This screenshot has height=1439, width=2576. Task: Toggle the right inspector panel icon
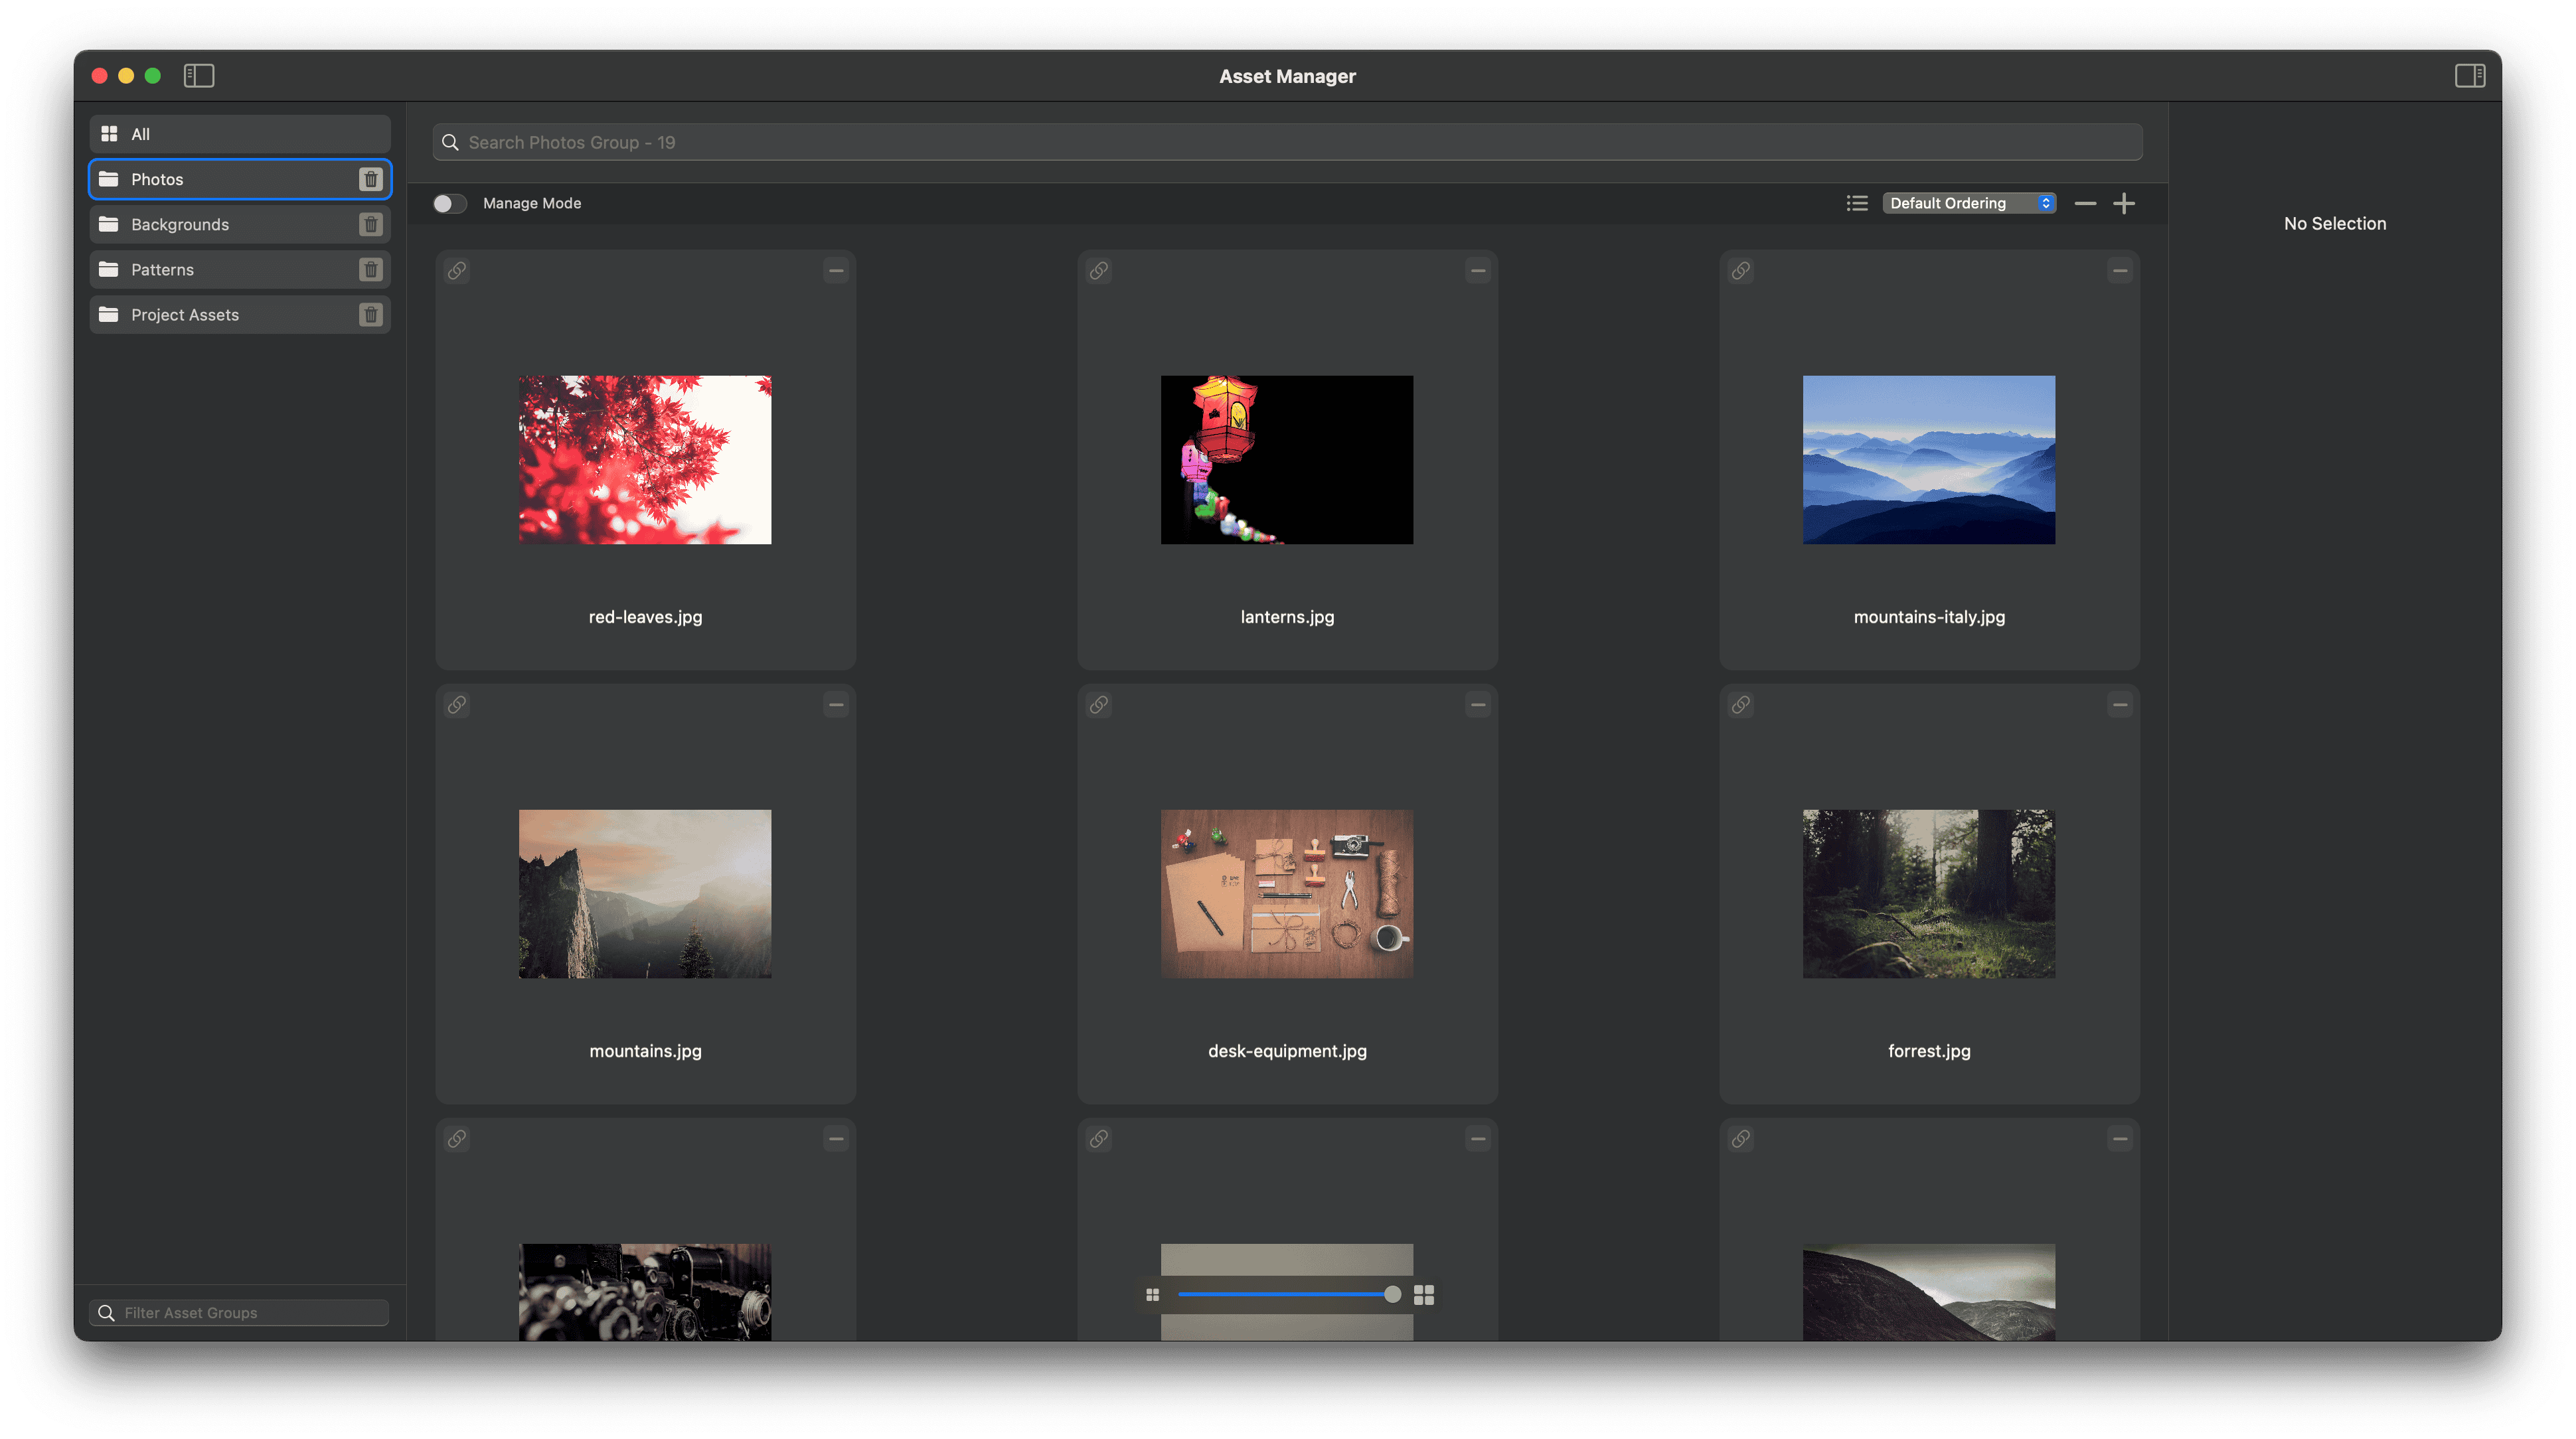pos(2469,76)
